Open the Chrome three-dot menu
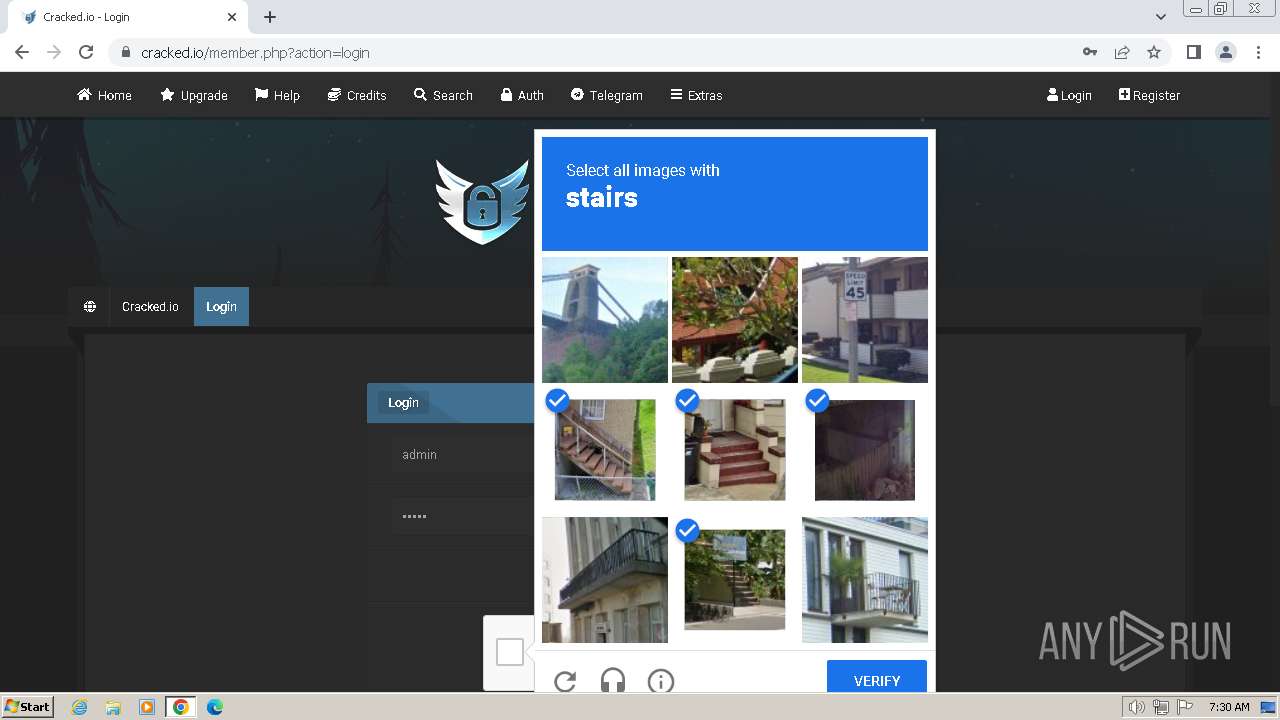This screenshot has width=1280, height=720. (1258, 52)
